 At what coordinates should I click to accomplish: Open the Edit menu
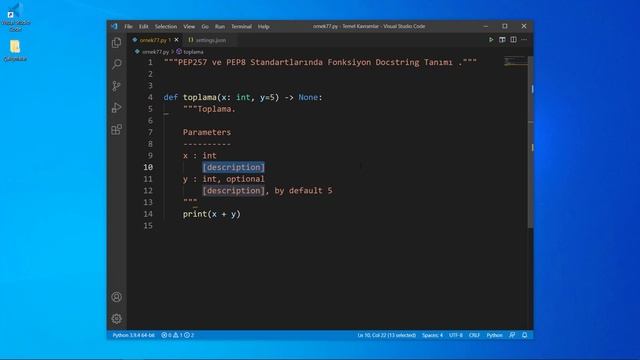click(144, 26)
